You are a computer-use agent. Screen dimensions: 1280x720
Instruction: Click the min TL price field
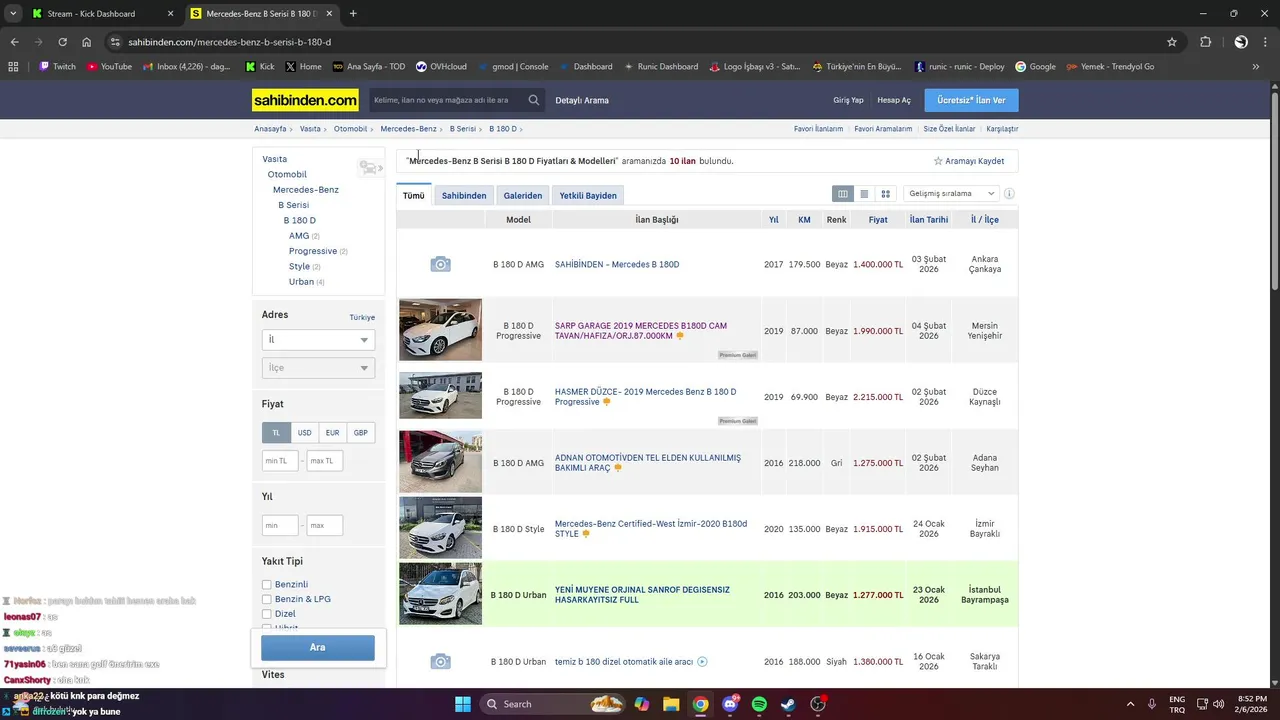[x=280, y=461]
